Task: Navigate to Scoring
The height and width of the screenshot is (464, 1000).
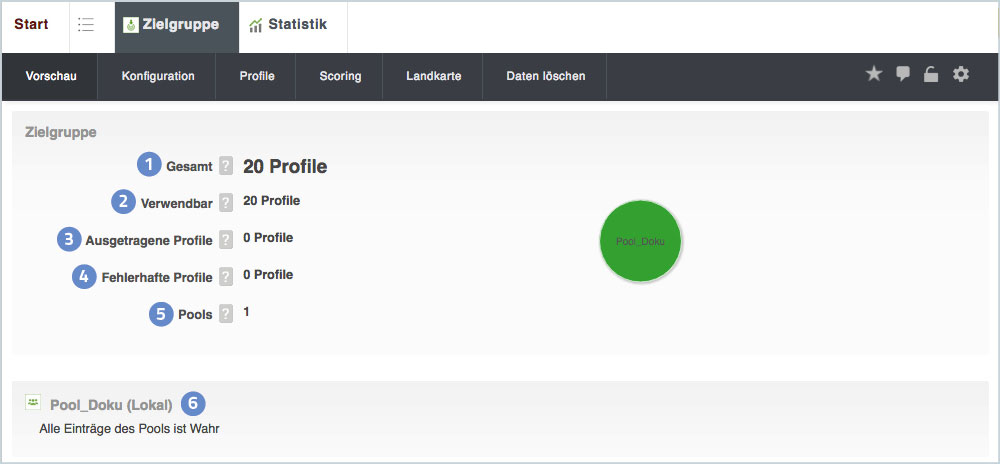Action: 340,76
